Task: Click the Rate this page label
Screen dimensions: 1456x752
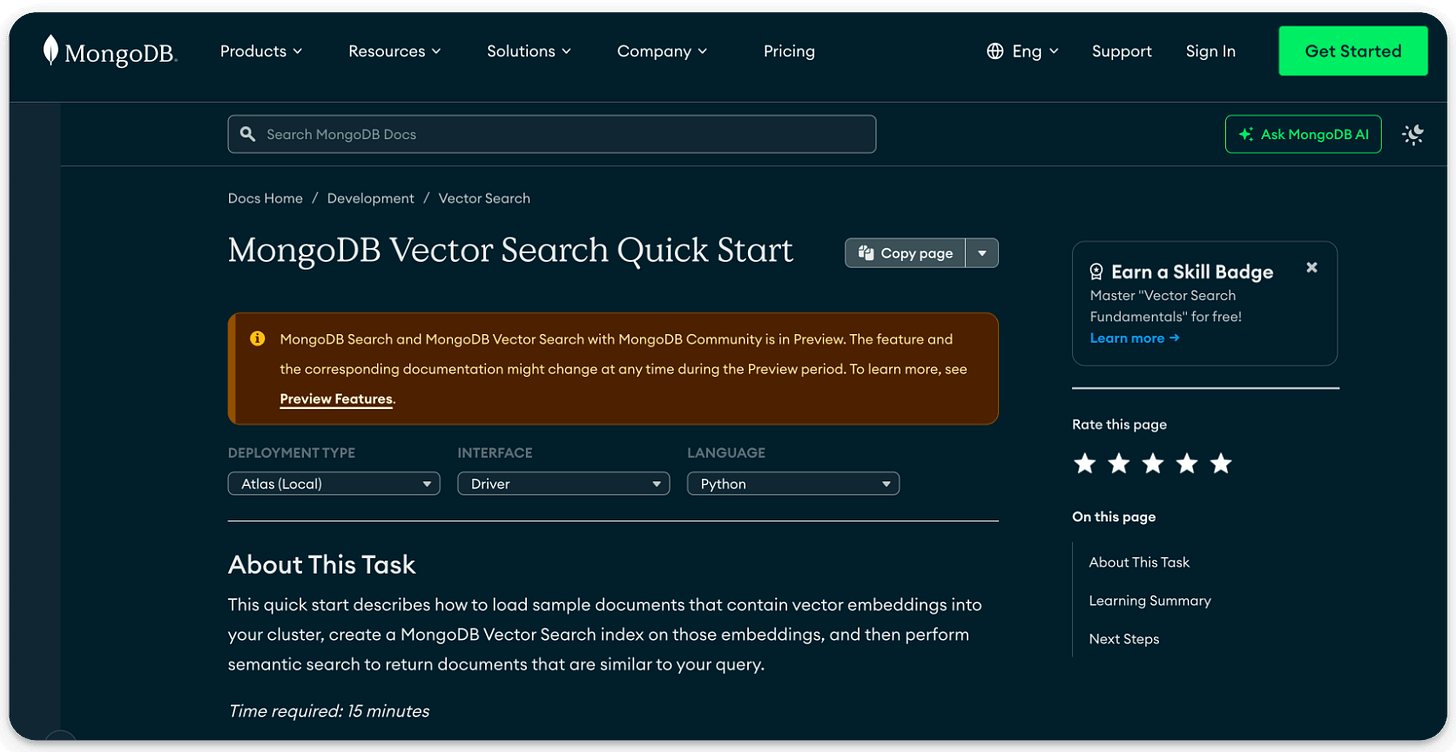Action: [x=1119, y=424]
